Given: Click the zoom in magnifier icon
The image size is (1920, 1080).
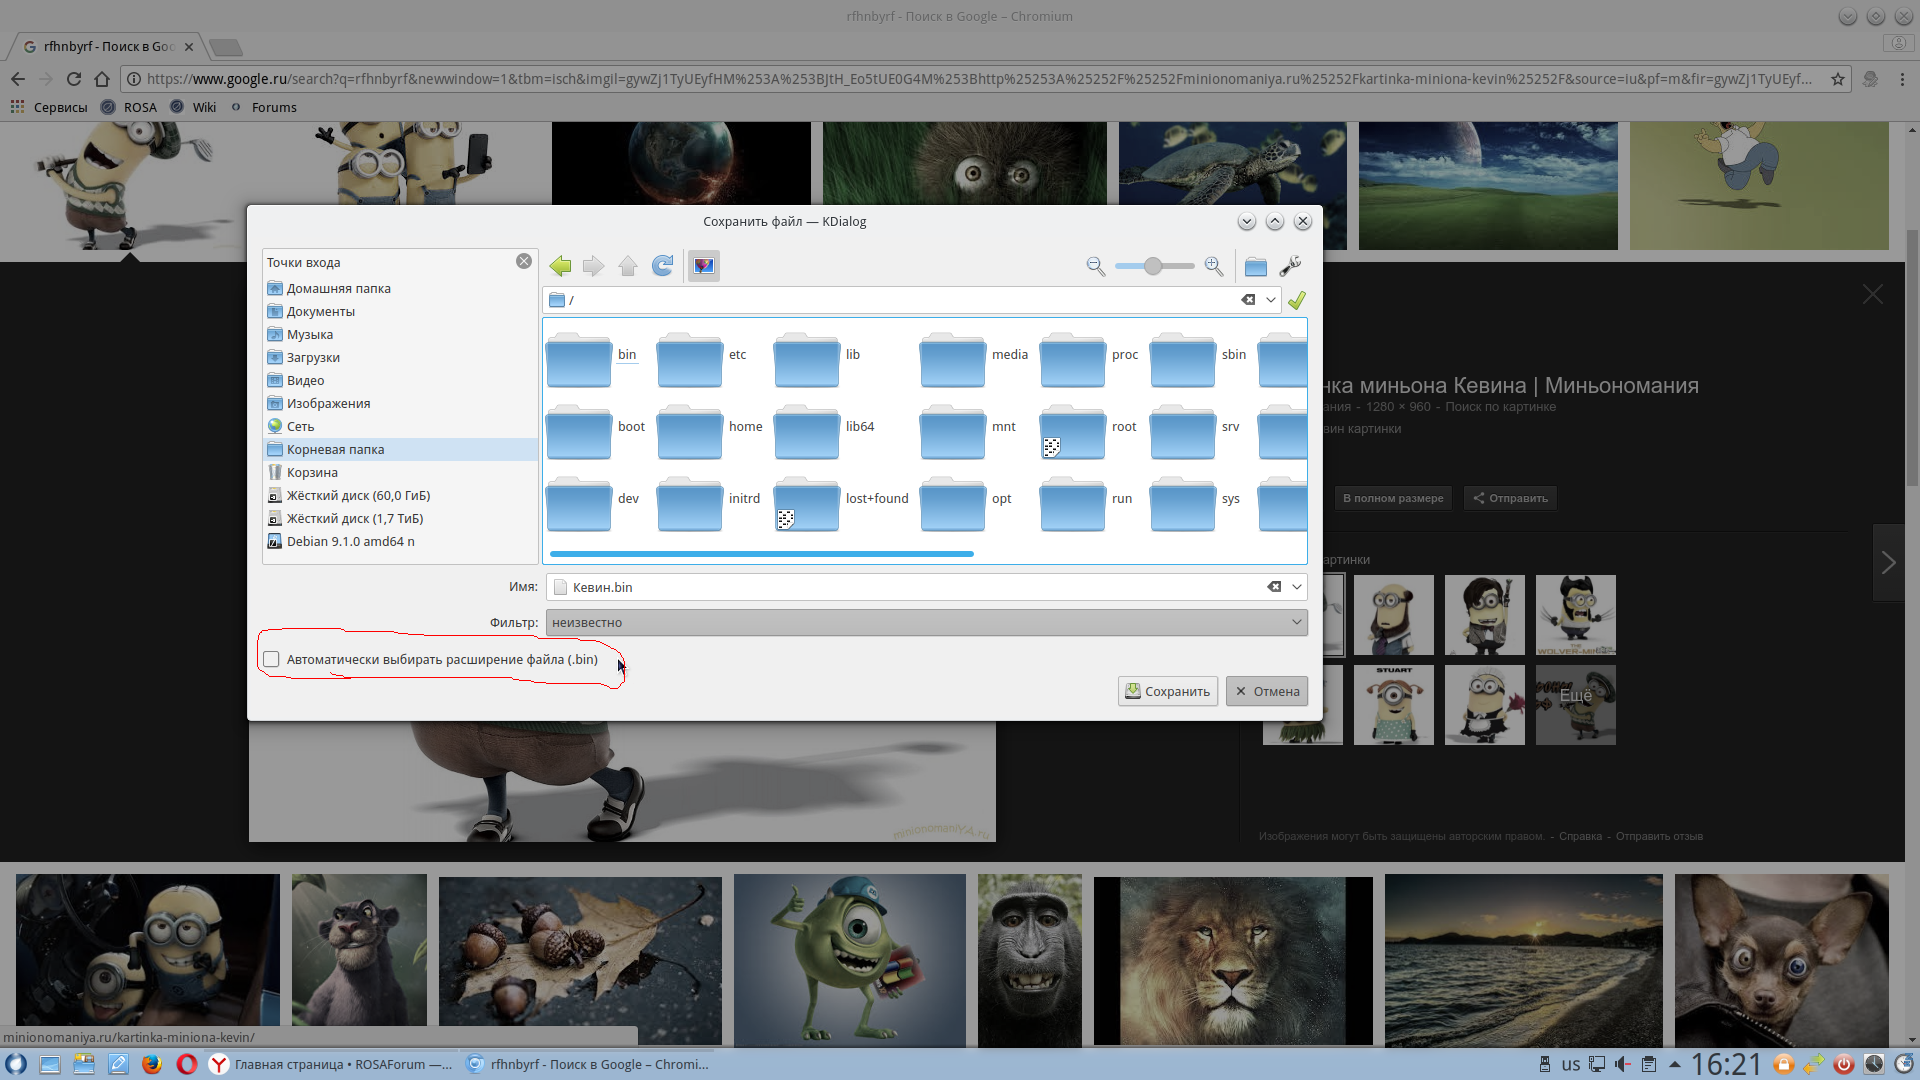Looking at the screenshot, I should pyautogui.click(x=1214, y=266).
